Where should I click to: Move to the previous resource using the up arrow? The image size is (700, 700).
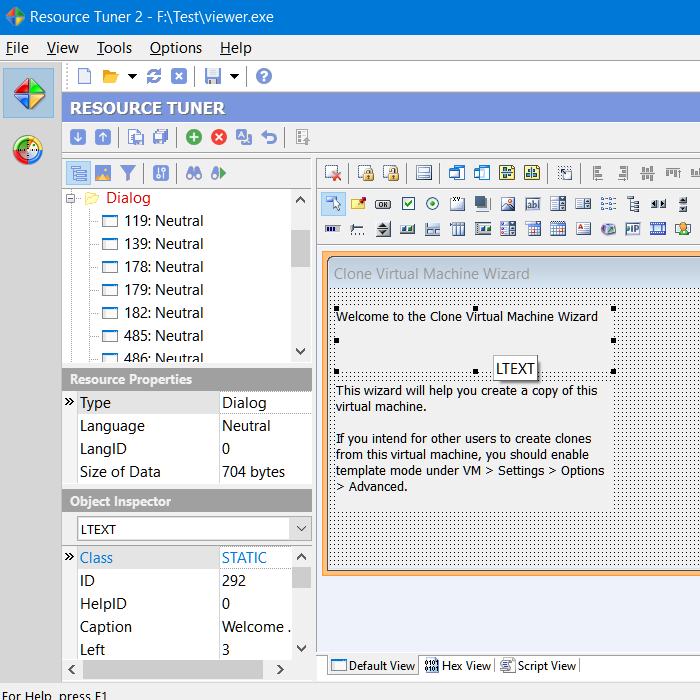[103, 137]
